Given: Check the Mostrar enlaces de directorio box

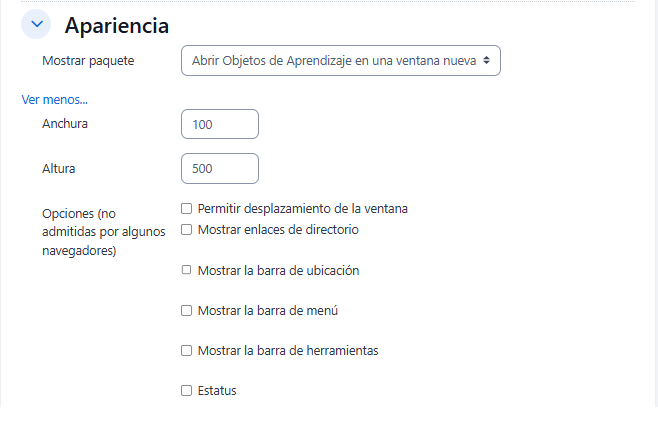Looking at the screenshot, I should coord(186,229).
